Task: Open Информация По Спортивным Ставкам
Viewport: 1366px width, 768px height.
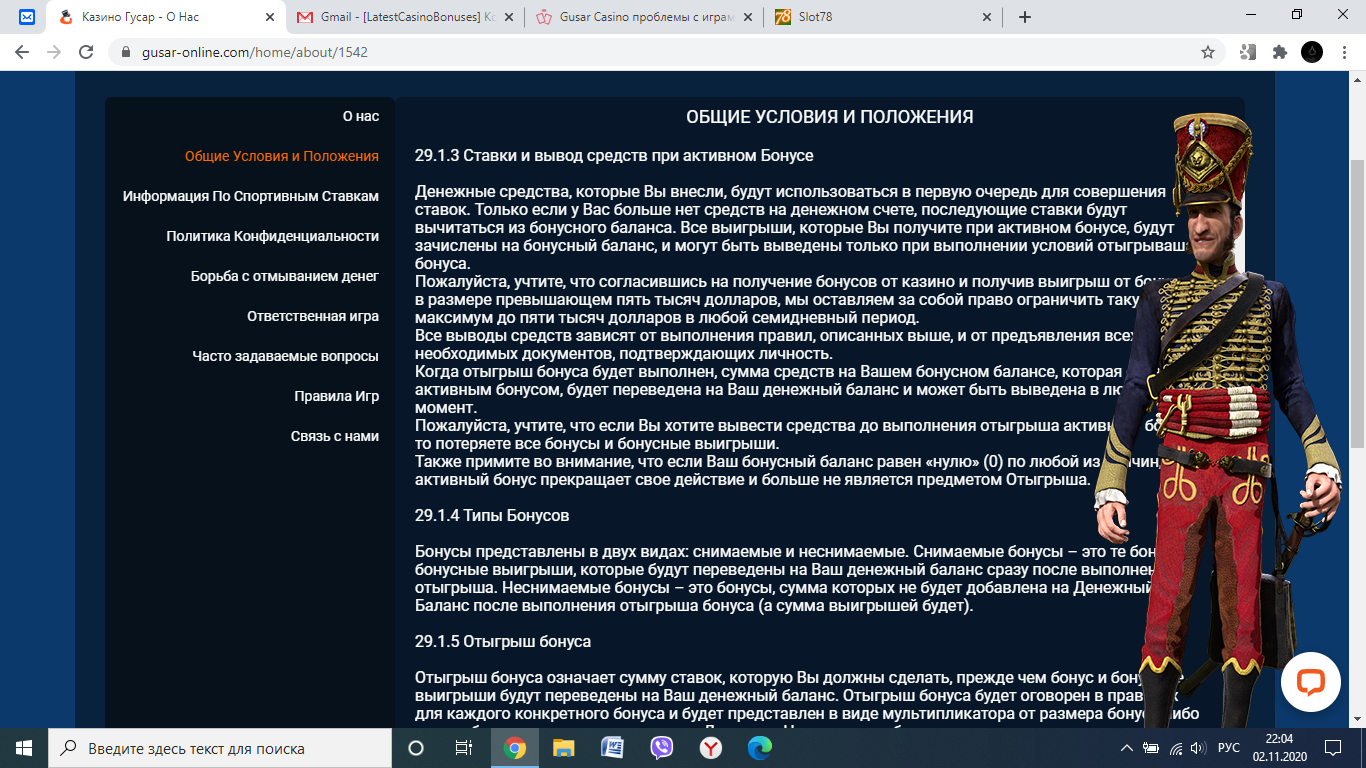Action: click(x=251, y=196)
